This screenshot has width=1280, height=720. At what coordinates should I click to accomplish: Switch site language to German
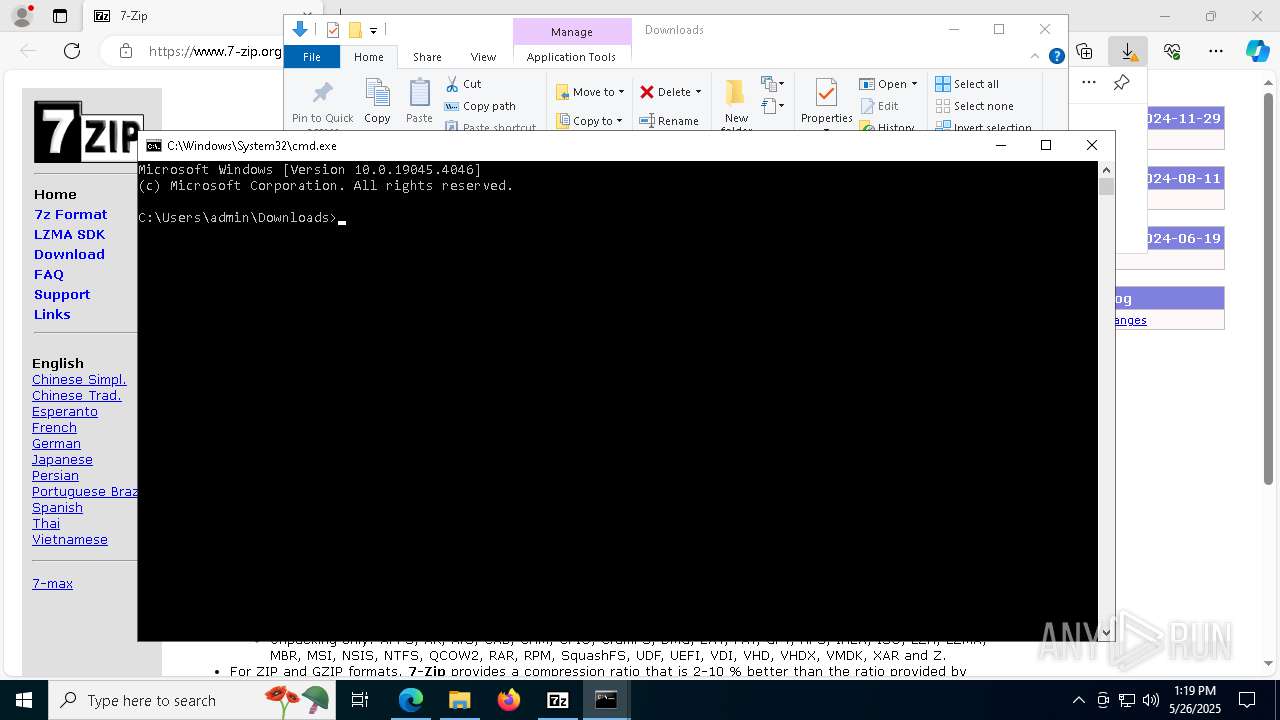point(56,443)
